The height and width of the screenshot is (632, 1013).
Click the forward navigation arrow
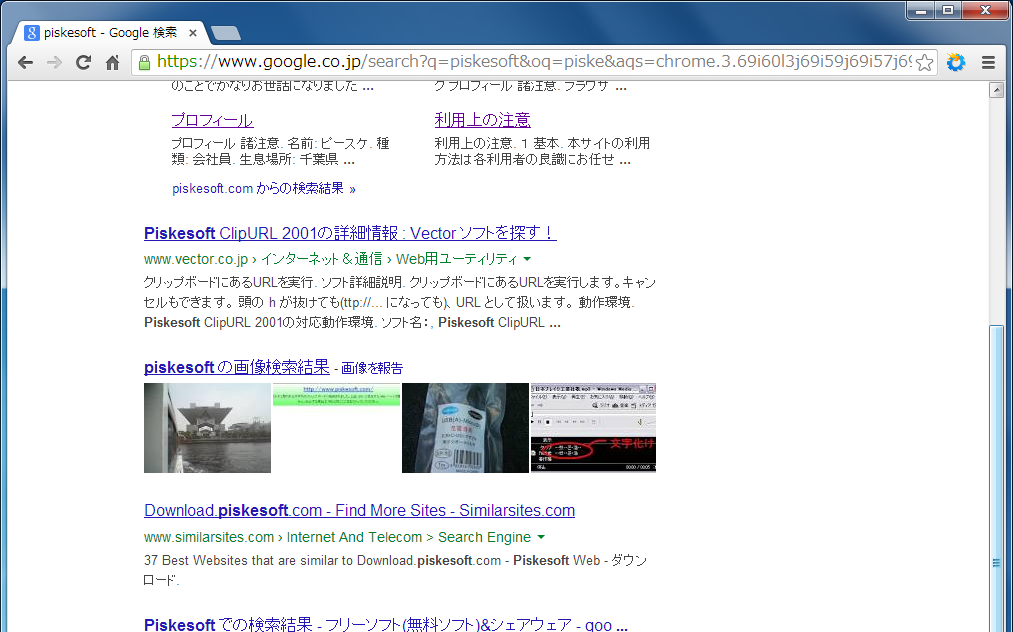tap(54, 63)
